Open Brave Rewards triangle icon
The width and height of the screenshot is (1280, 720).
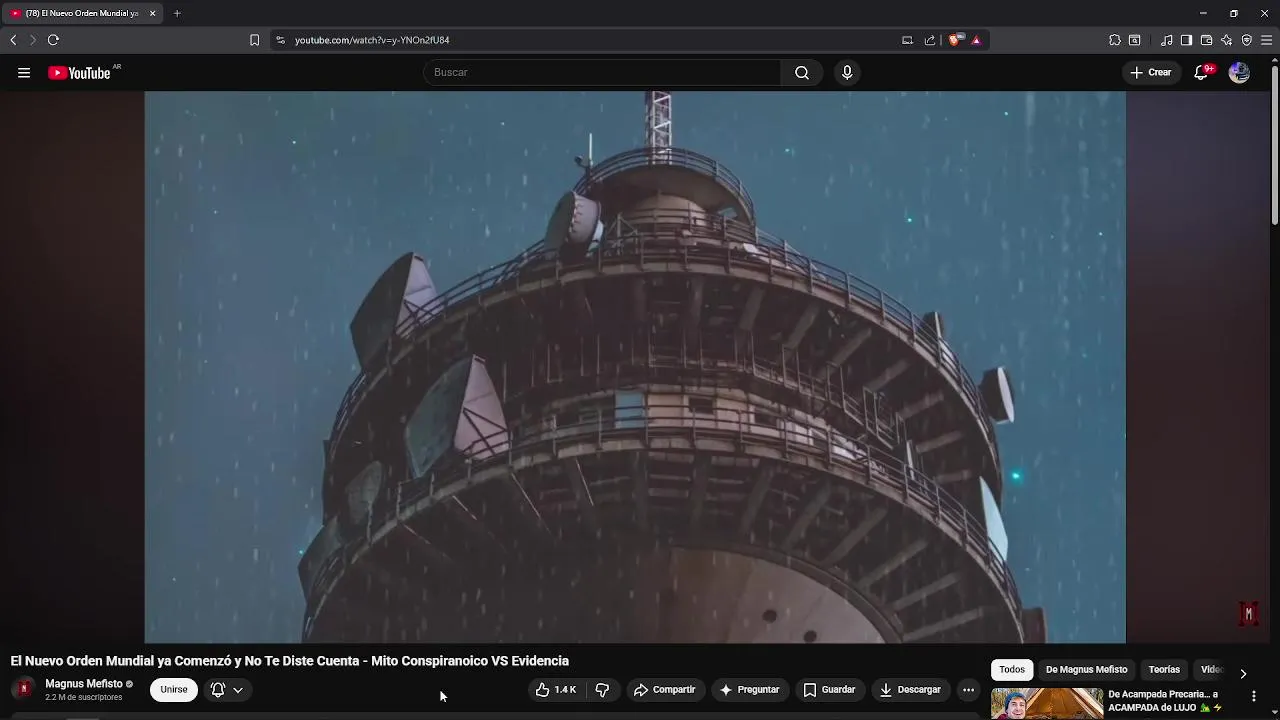976,40
